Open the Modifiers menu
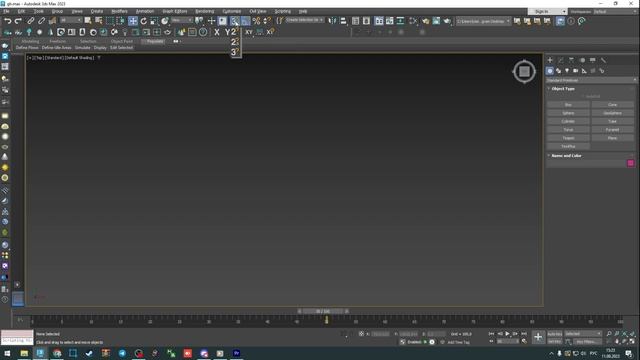This screenshot has width=640, height=360. [x=119, y=11]
